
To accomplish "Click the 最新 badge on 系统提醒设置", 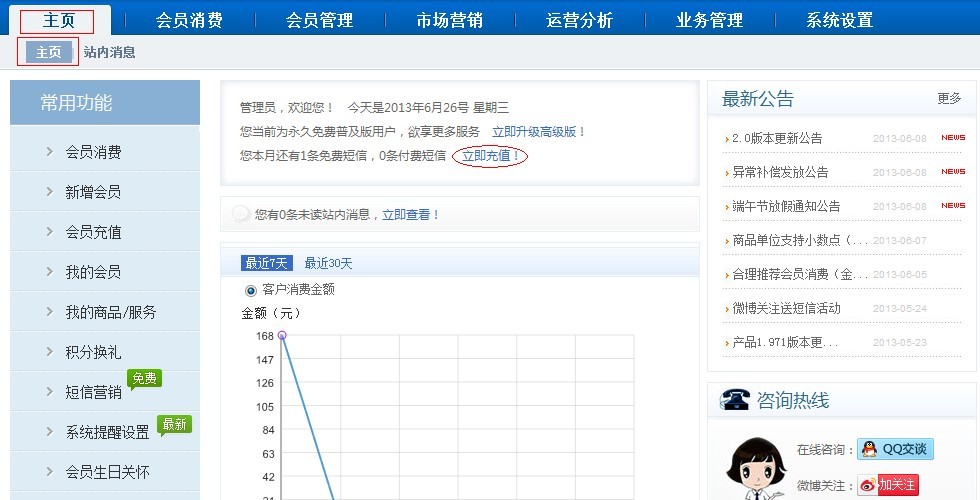I will click(x=174, y=424).
